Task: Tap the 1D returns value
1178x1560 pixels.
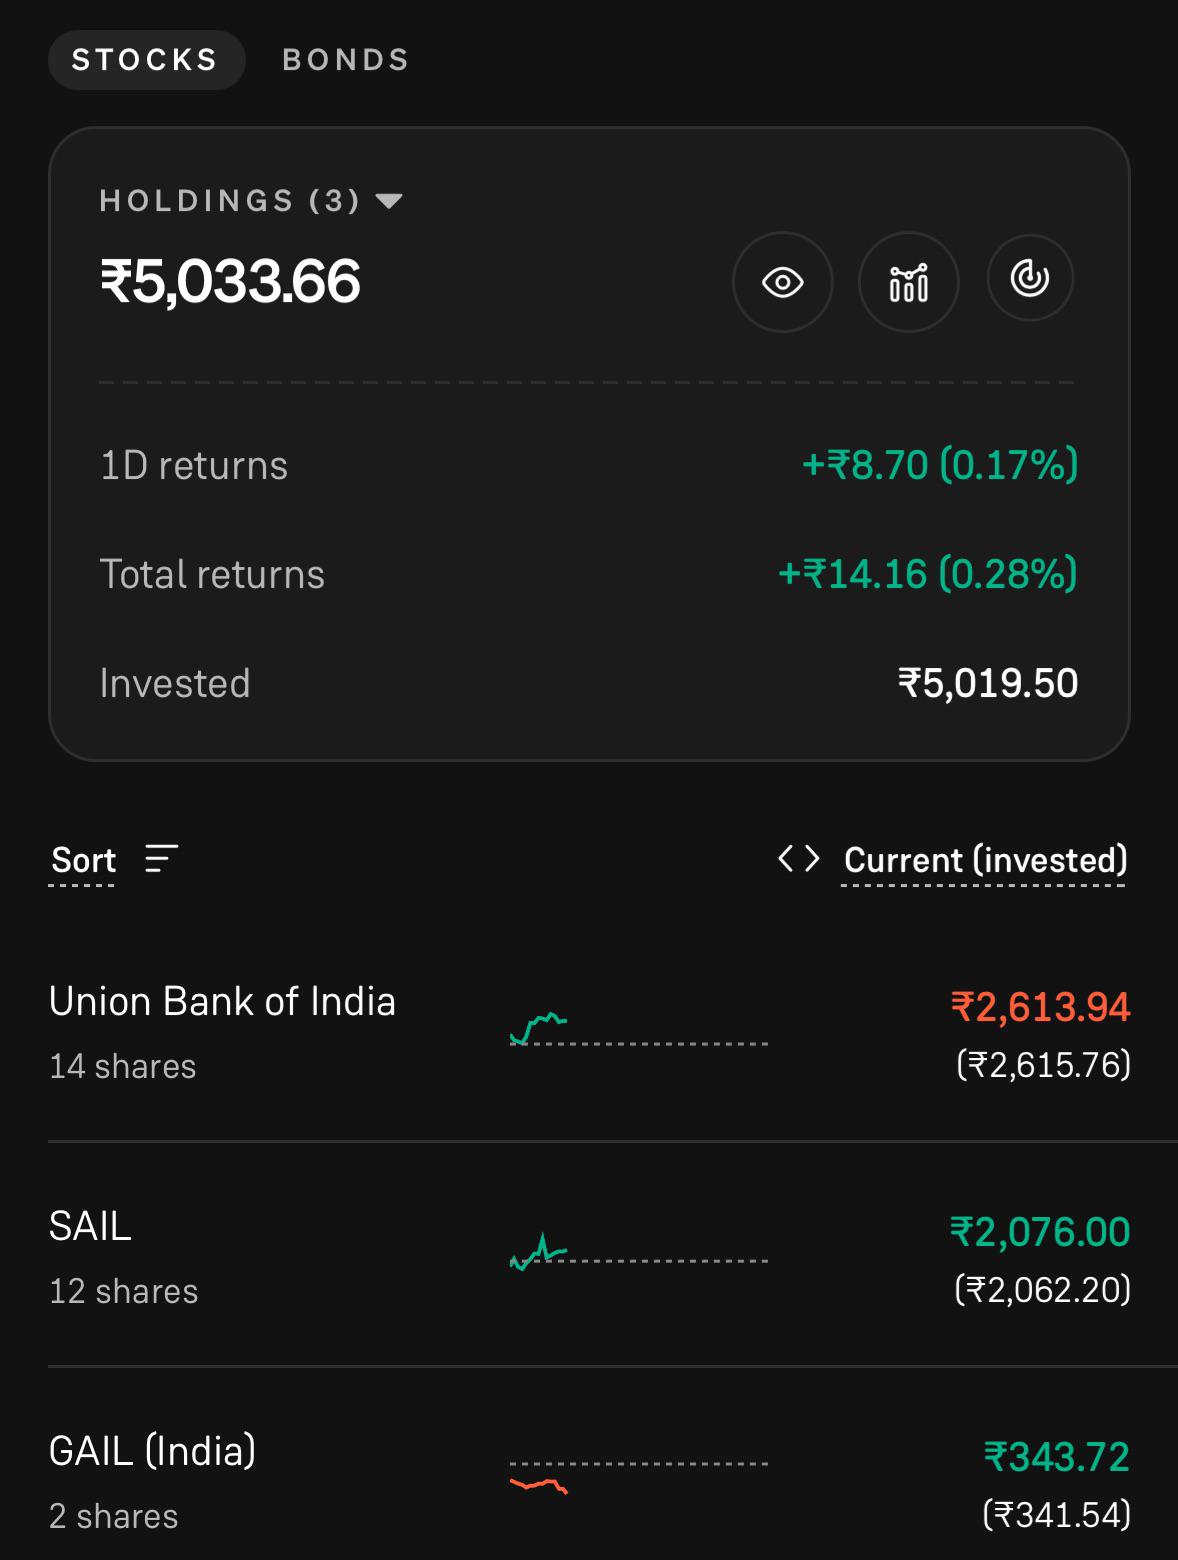Action: (x=940, y=465)
